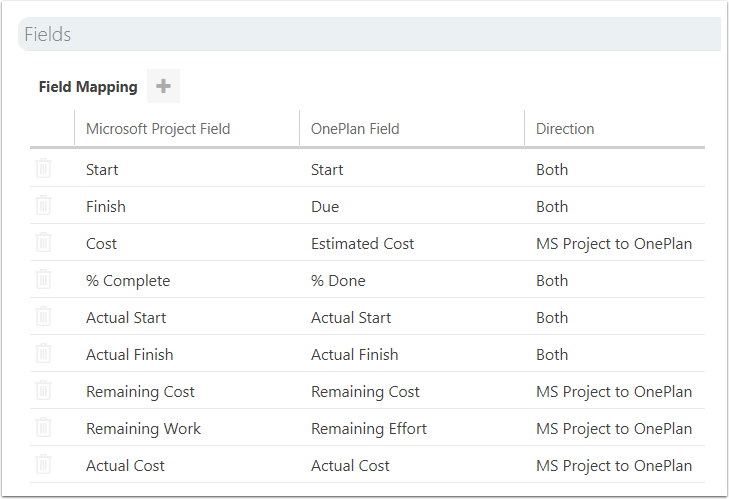Click the Direction column header
This screenshot has width=729, height=499.
click(x=565, y=129)
